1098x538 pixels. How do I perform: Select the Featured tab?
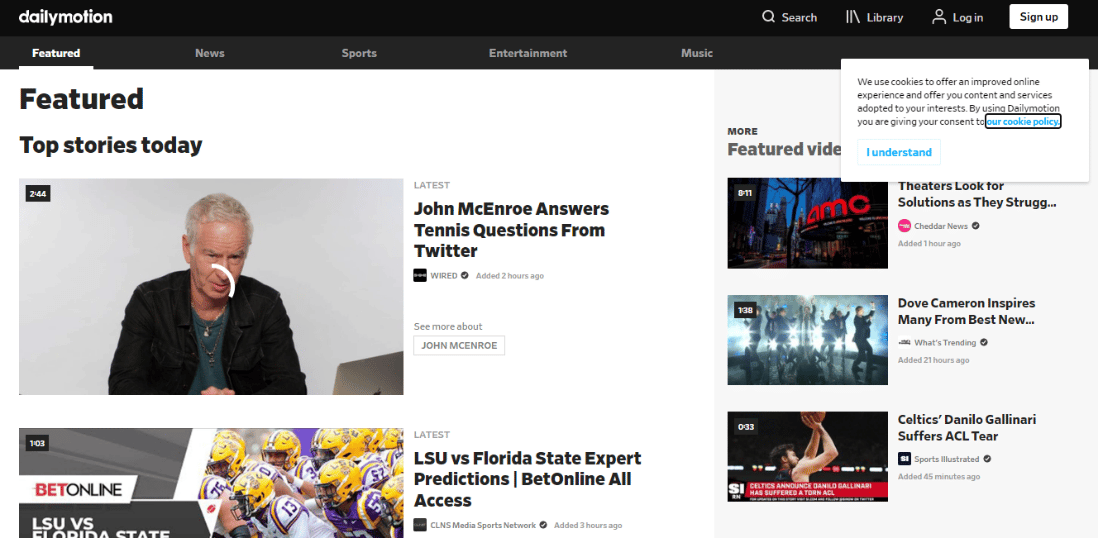[x=56, y=53]
